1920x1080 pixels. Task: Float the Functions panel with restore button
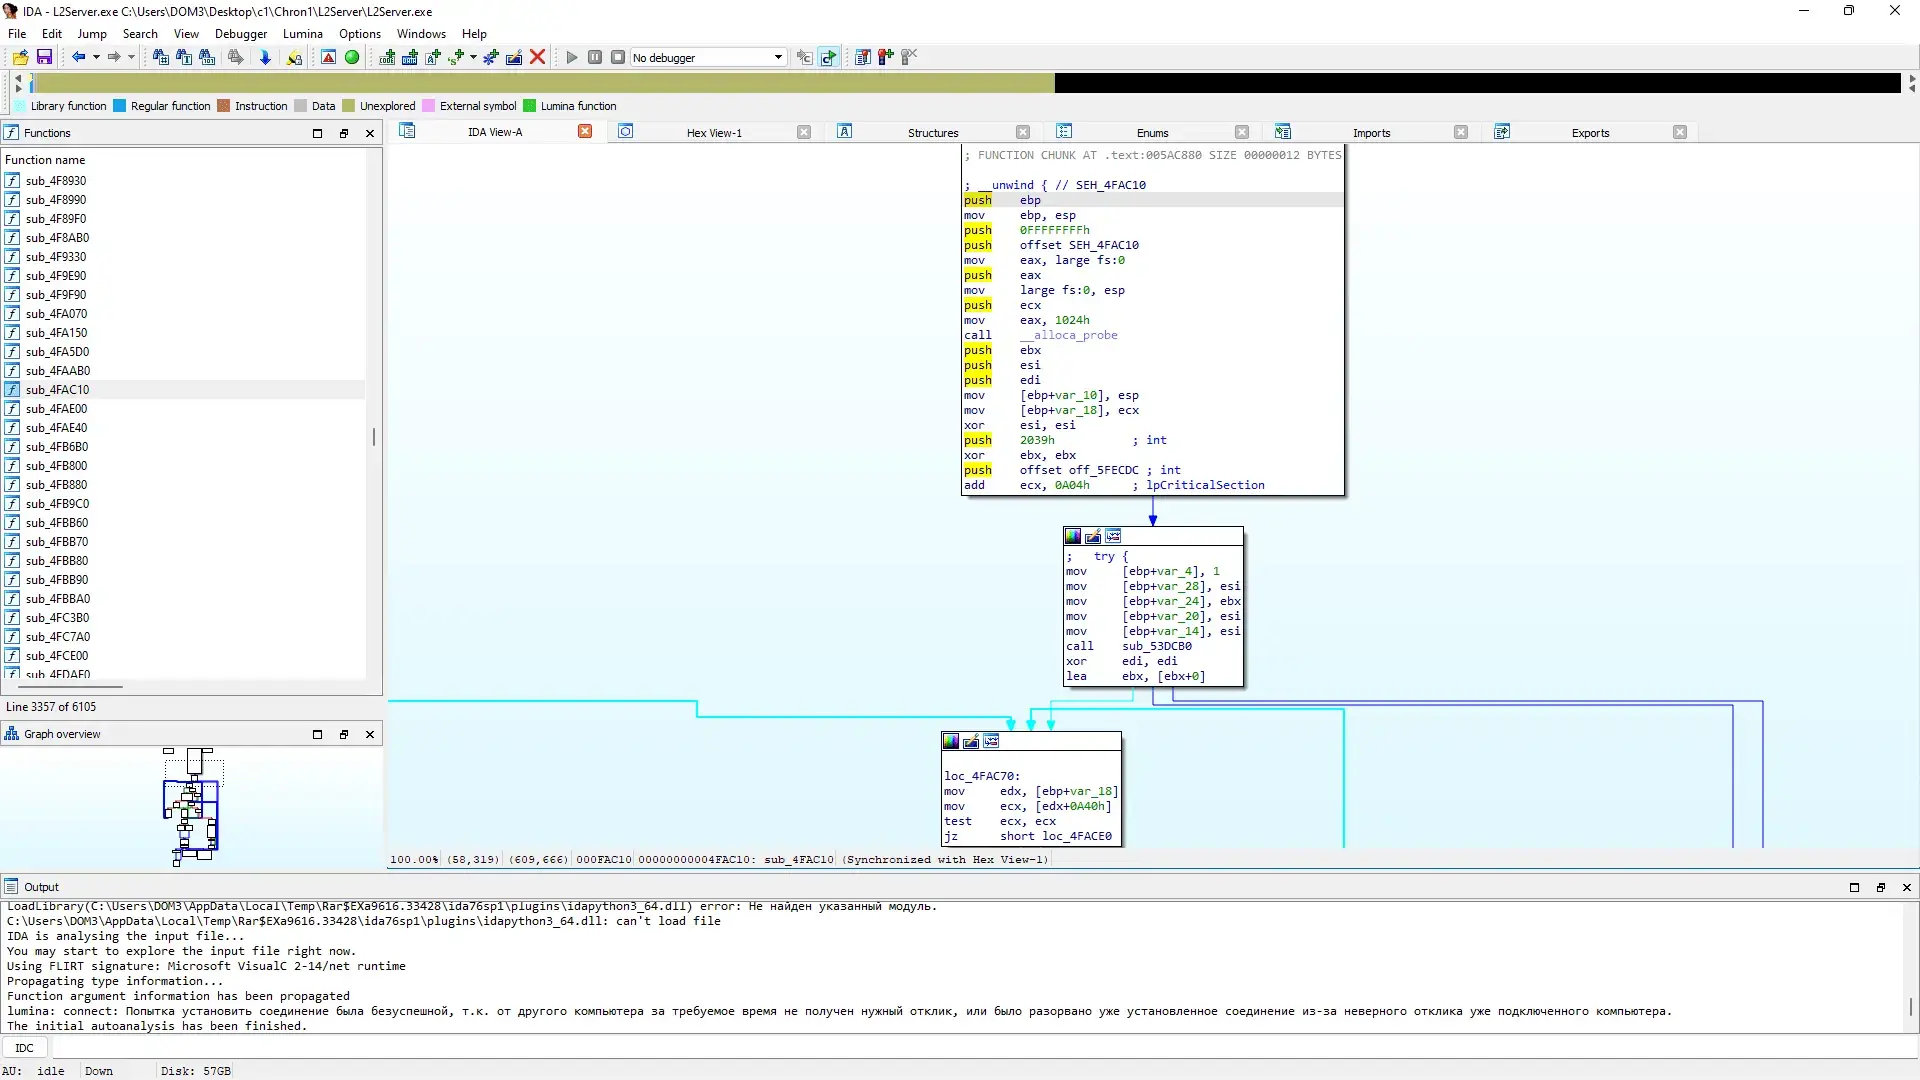(x=344, y=133)
